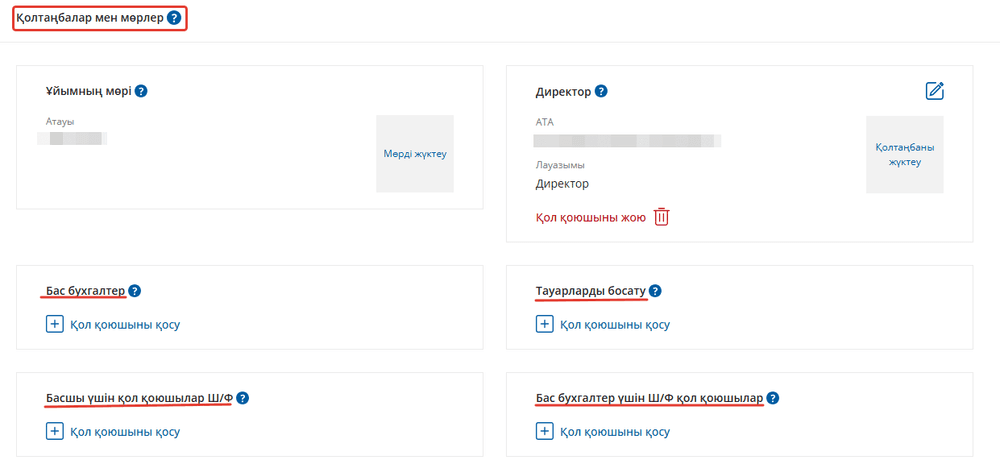Screen dimensions: 1000x476
Task: Upload stamp via Мөрді жүктеу
Action: [x=415, y=154]
